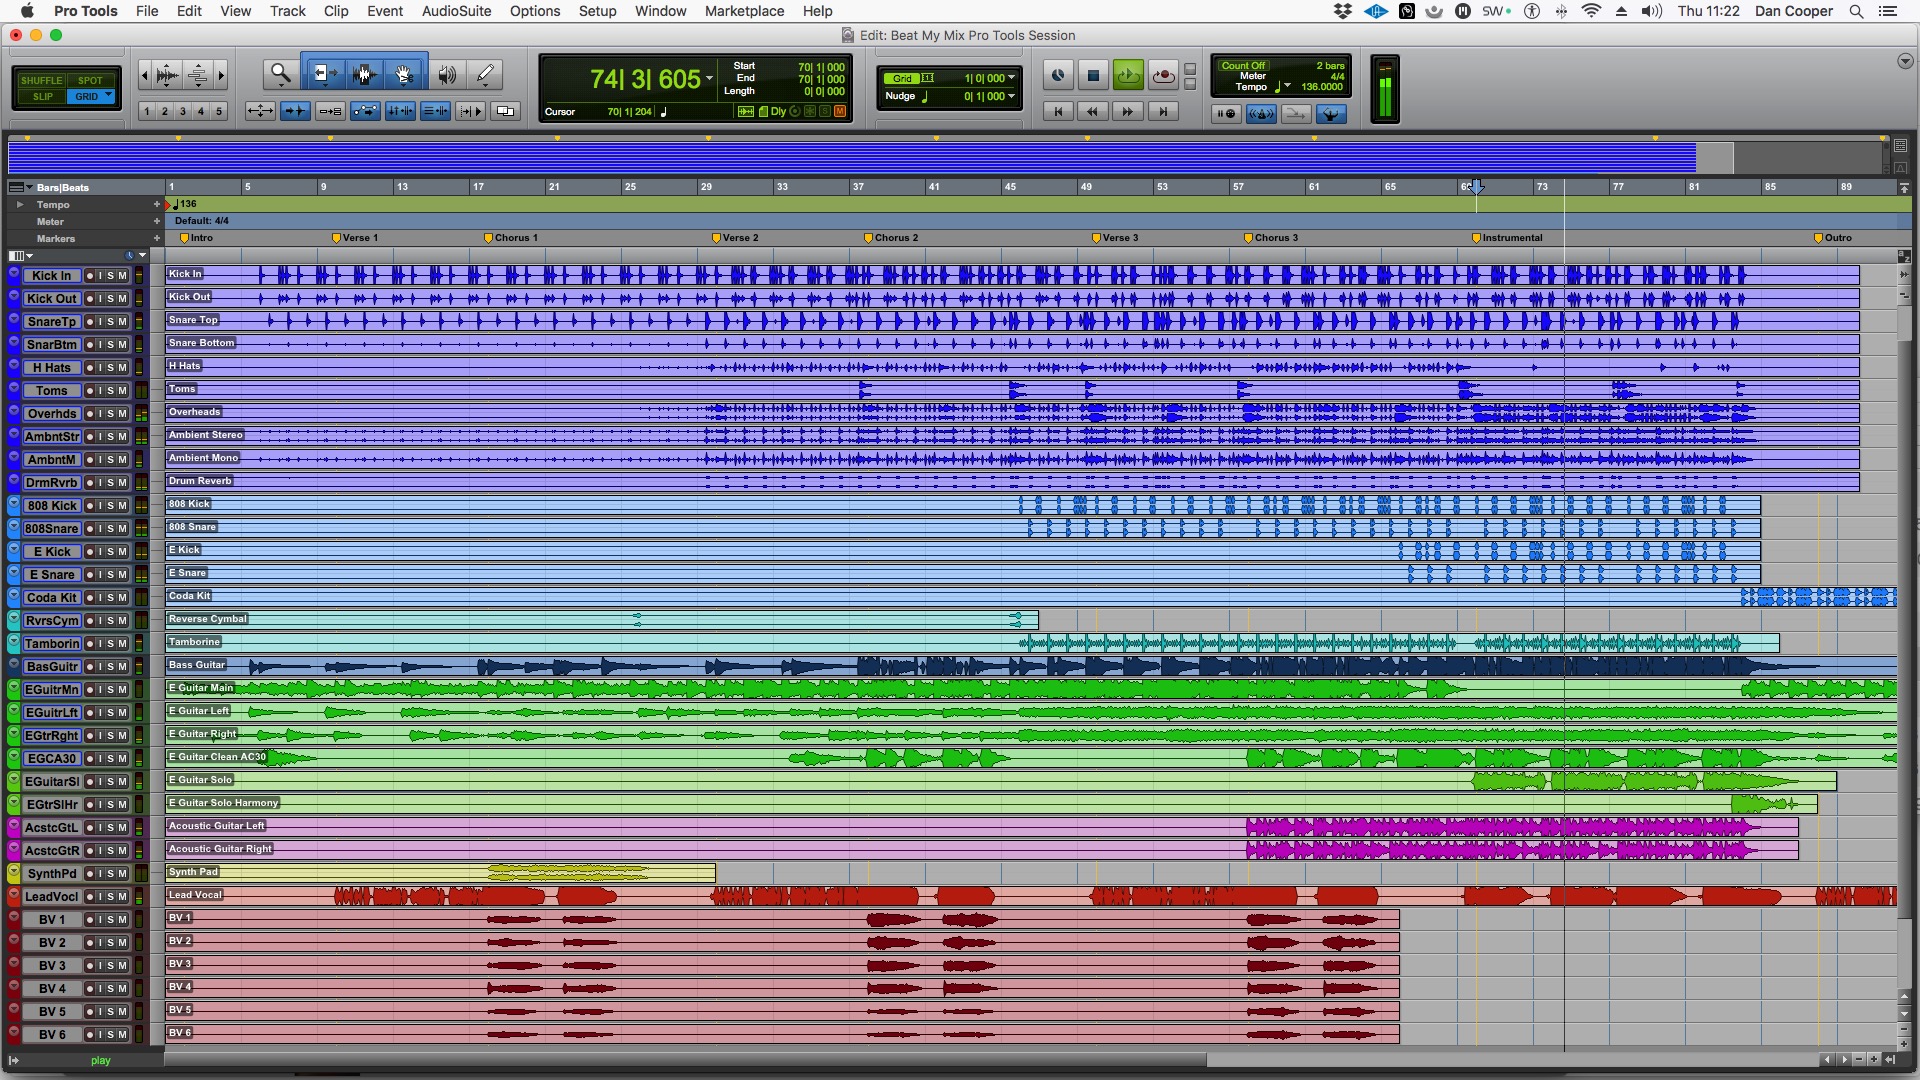Expand the Tempo ruler editor

pyautogui.click(x=19, y=204)
